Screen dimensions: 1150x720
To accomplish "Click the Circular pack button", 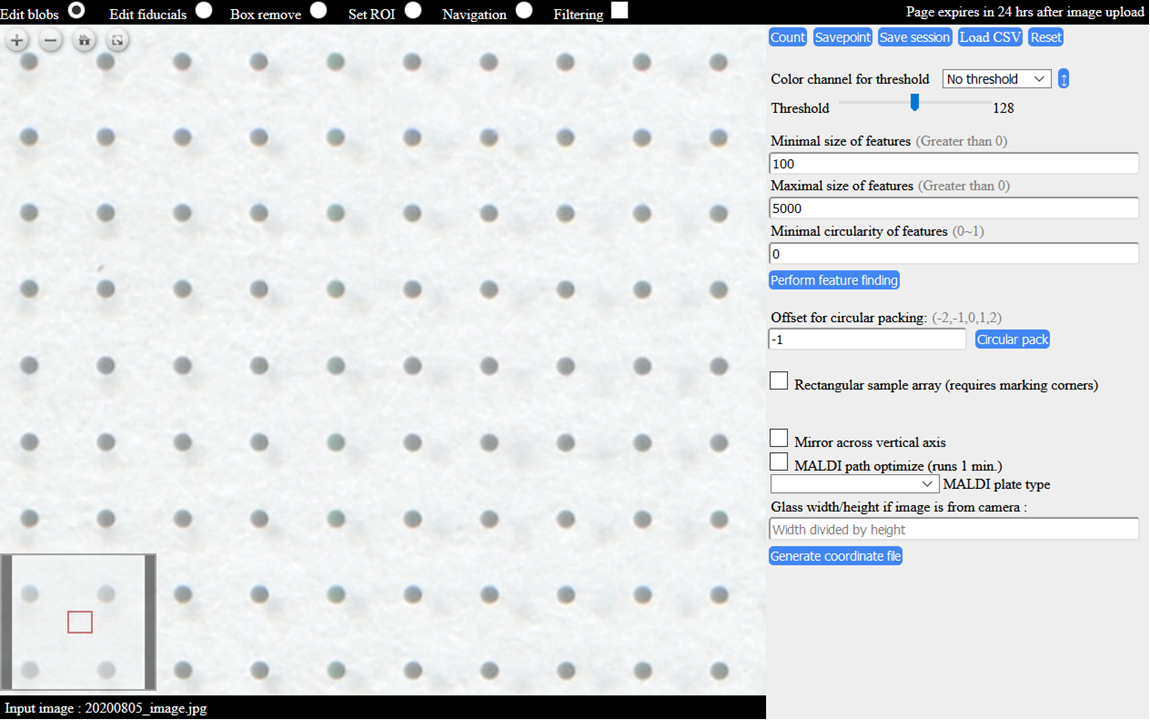I will click(1012, 339).
